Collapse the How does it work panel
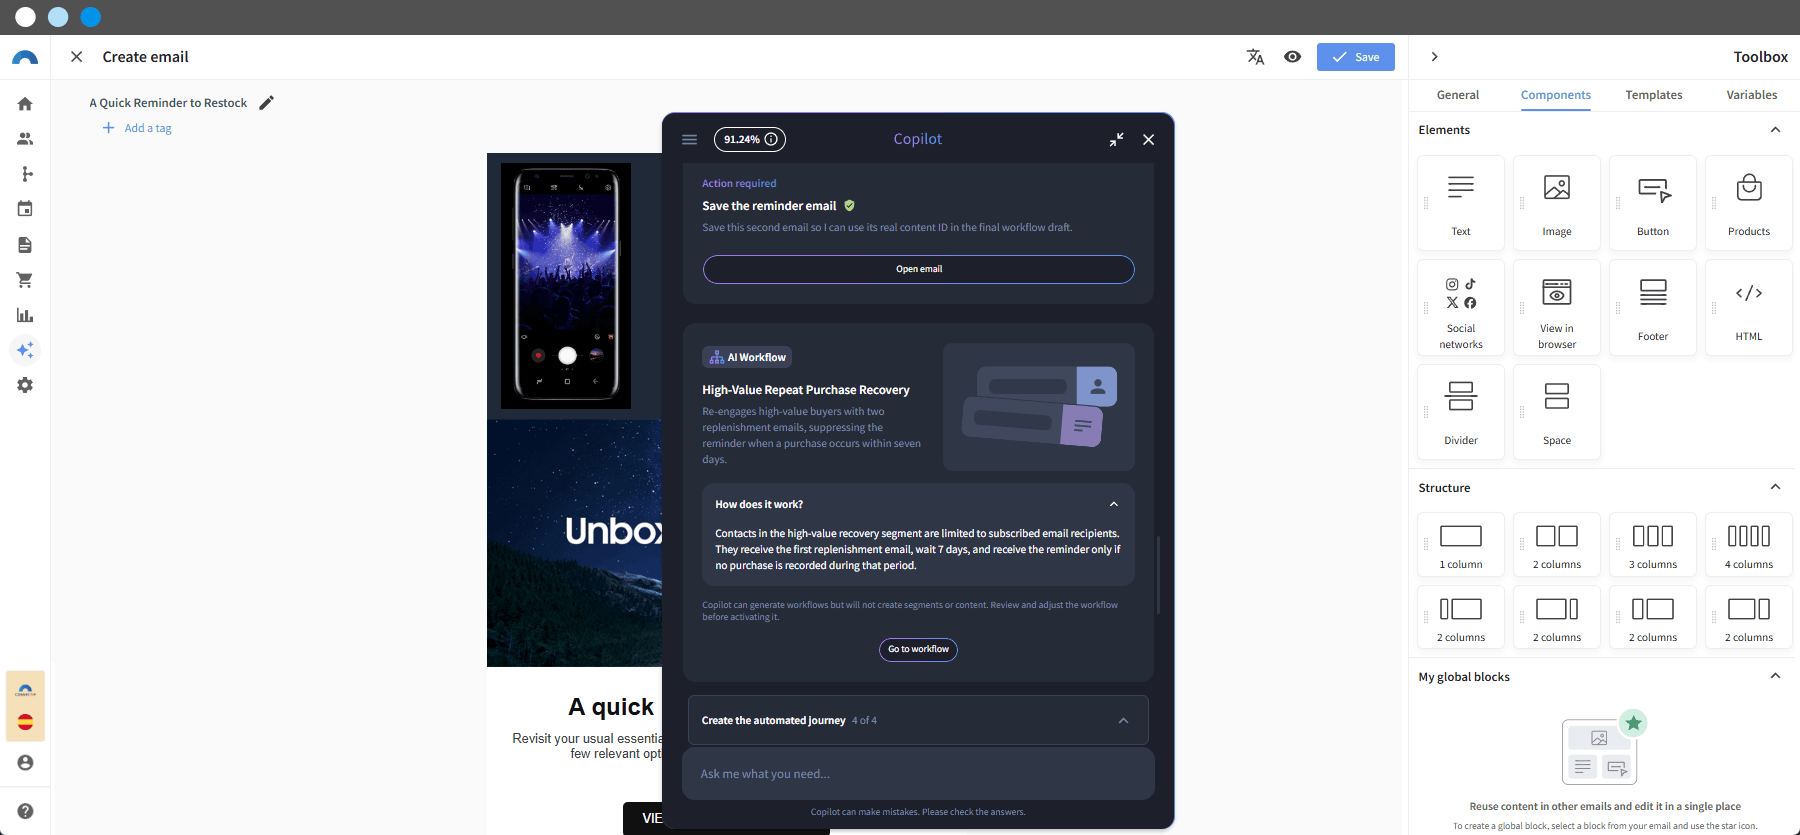 click(x=1113, y=504)
